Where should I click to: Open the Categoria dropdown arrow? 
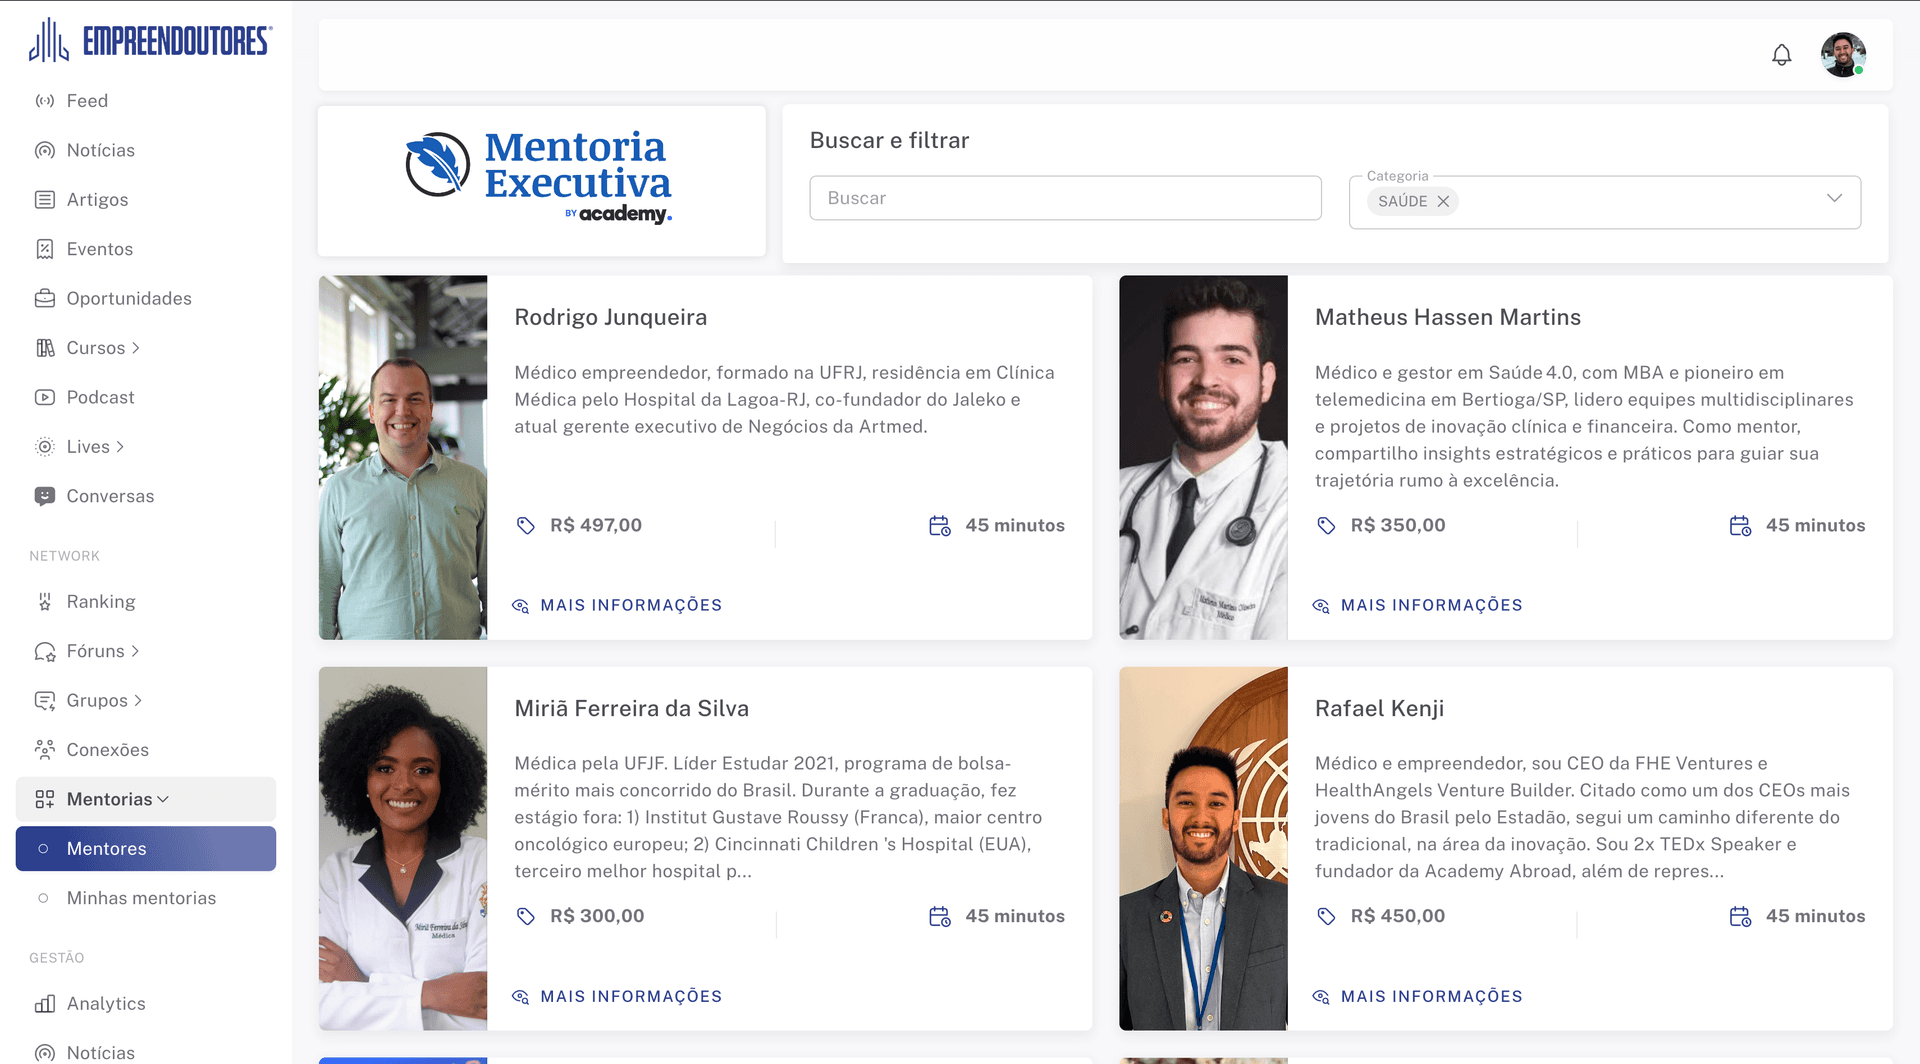pos(1834,198)
